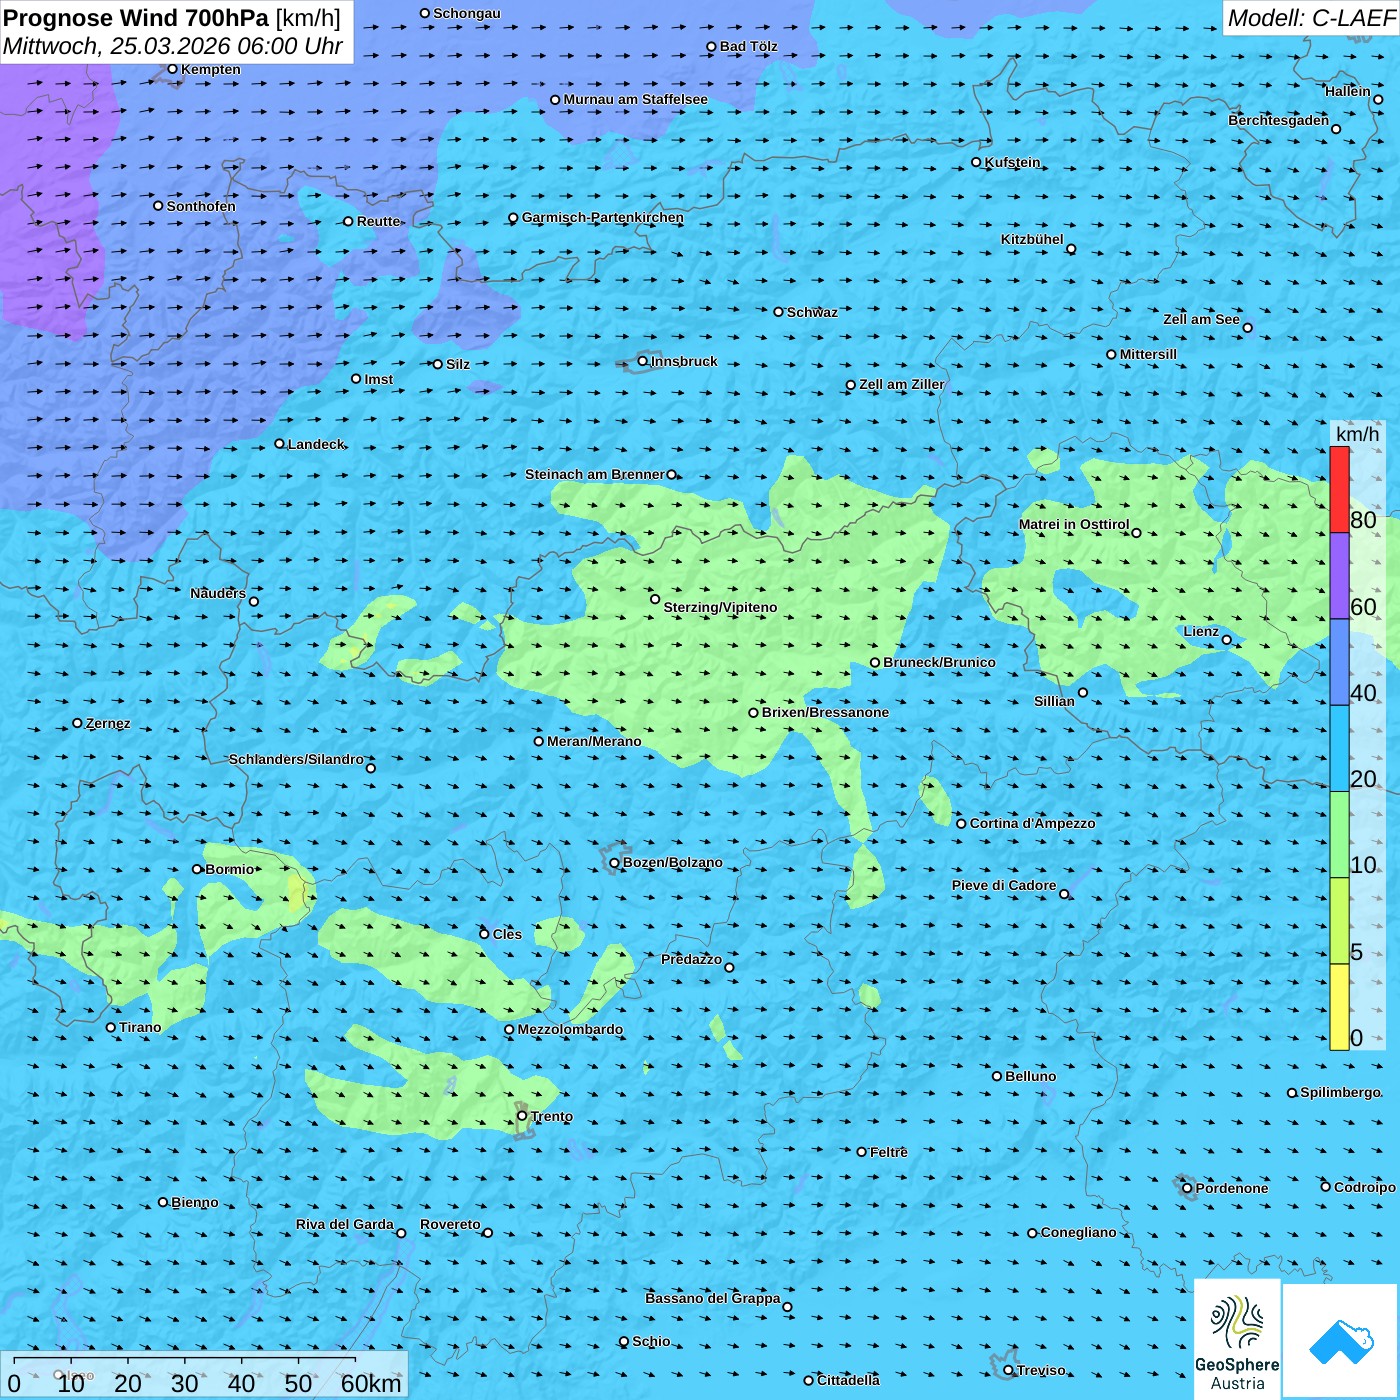This screenshot has height=1400, width=1400.
Task: Click the 'Predazzo' label
Action: coord(691,959)
